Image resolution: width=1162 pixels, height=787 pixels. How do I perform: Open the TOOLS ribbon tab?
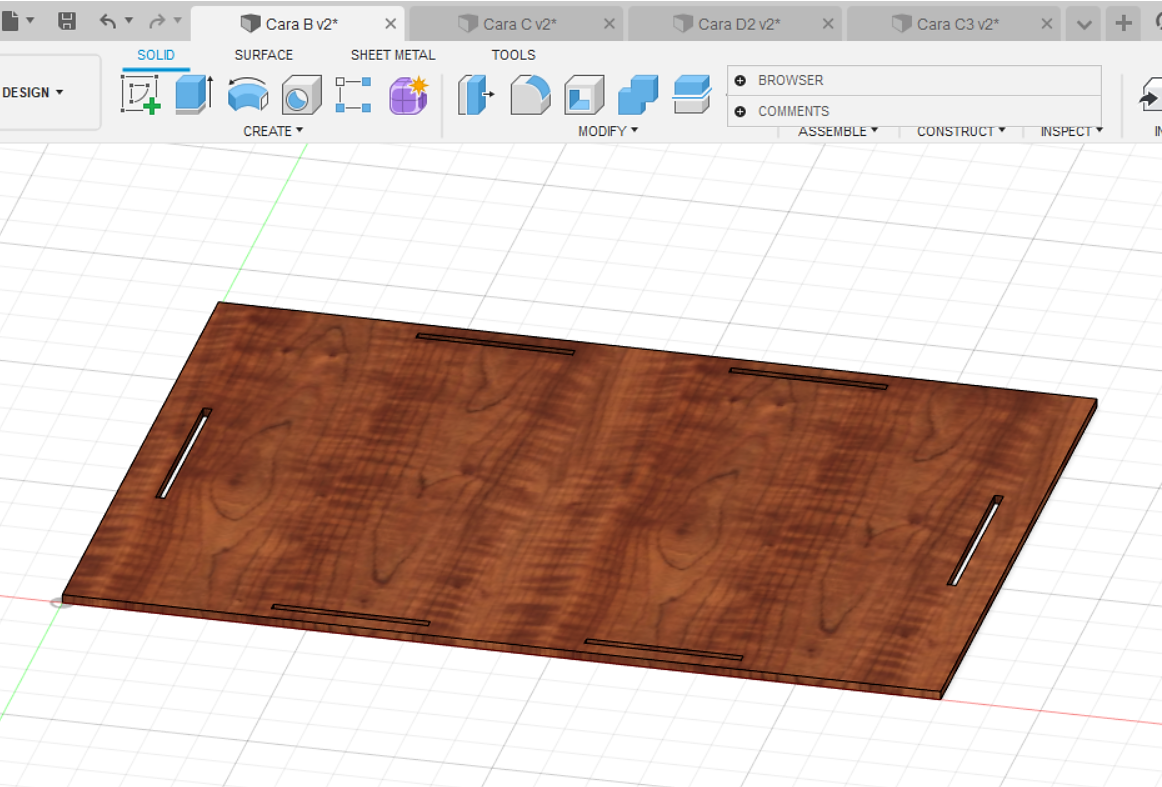pyautogui.click(x=514, y=55)
